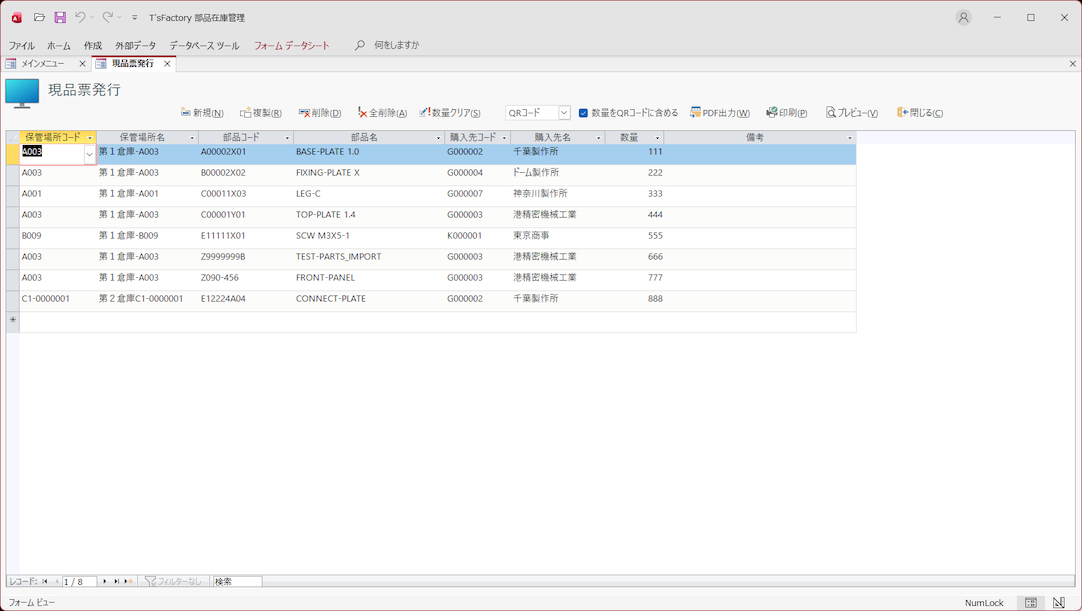Open preview with プレビュー(V) button
This screenshot has width=1082, height=611.
pyautogui.click(x=852, y=113)
